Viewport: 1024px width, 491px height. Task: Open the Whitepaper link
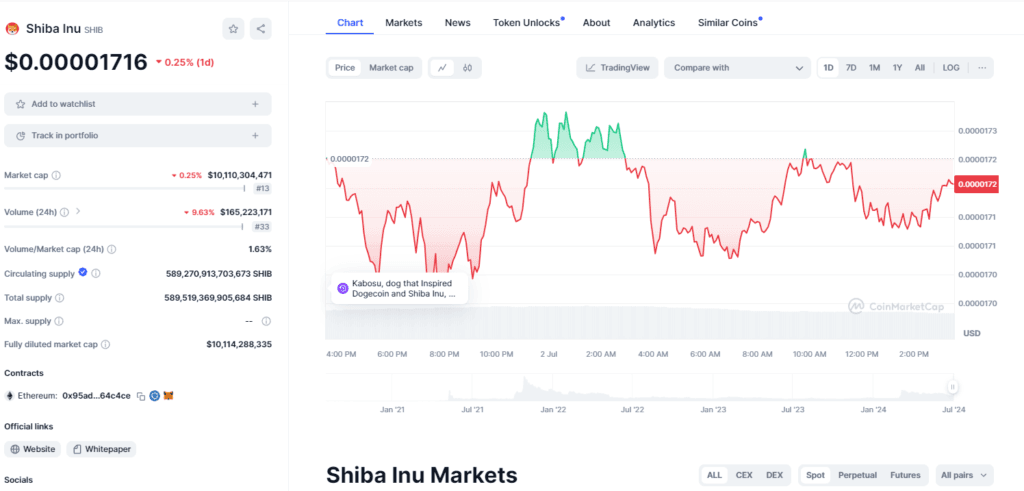click(x=101, y=449)
